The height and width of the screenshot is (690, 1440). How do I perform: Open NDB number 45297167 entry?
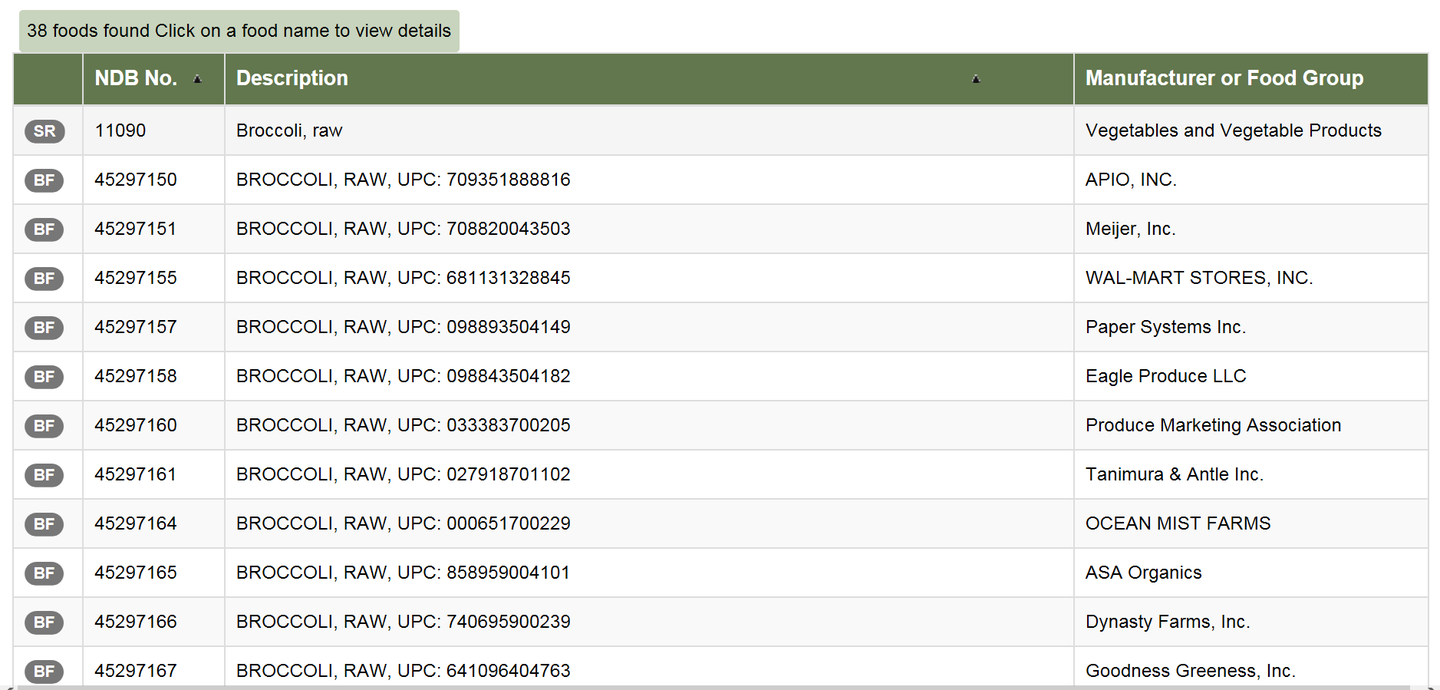(136, 671)
